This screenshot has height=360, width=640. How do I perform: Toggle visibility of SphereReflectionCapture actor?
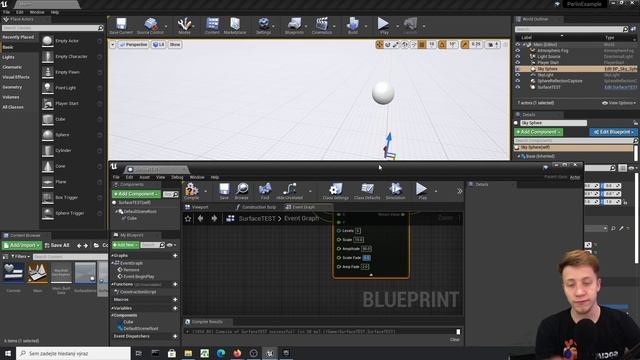(x=518, y=81)
